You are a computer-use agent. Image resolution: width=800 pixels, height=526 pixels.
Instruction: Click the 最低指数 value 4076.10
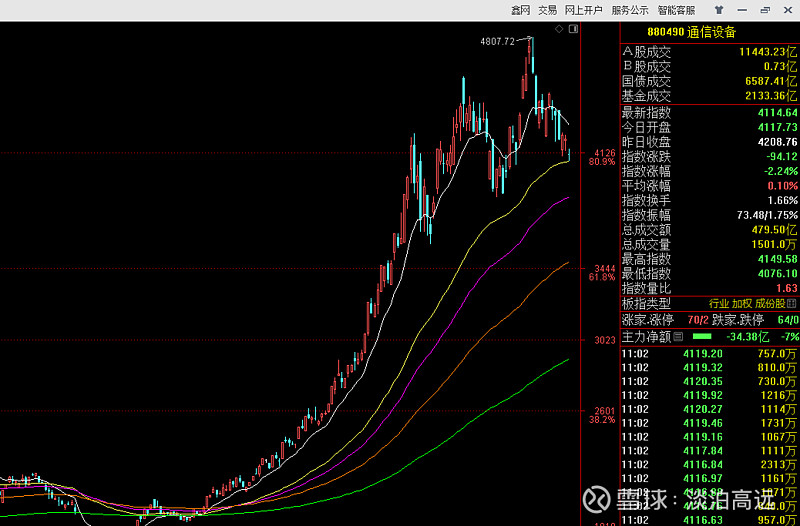tap(778, 274)
